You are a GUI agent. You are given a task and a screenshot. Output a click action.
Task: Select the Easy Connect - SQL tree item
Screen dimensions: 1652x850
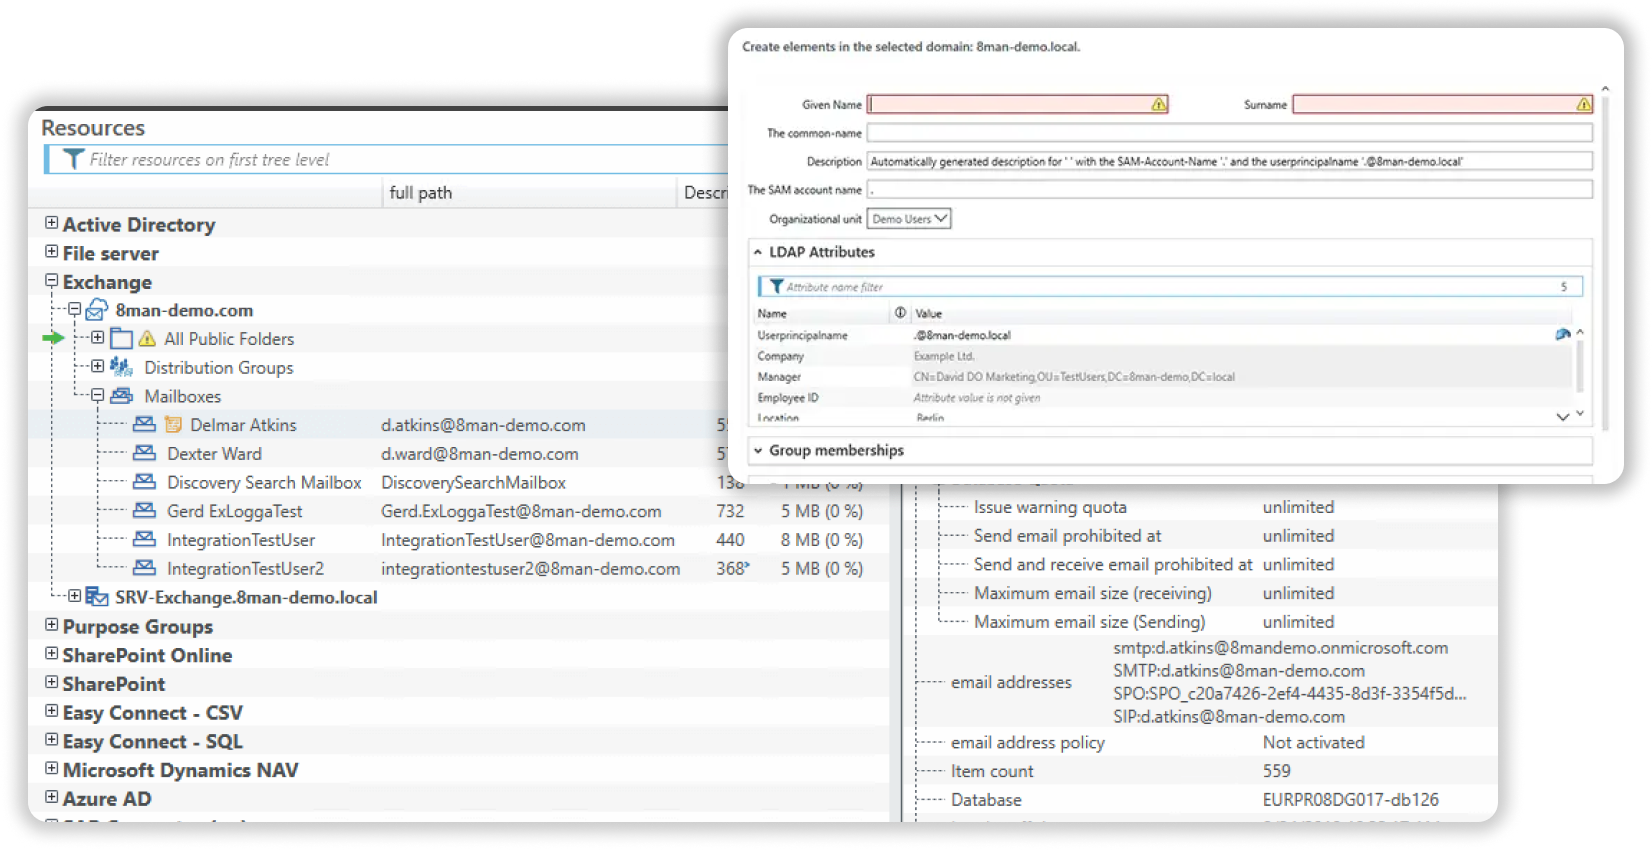point(153,741)
